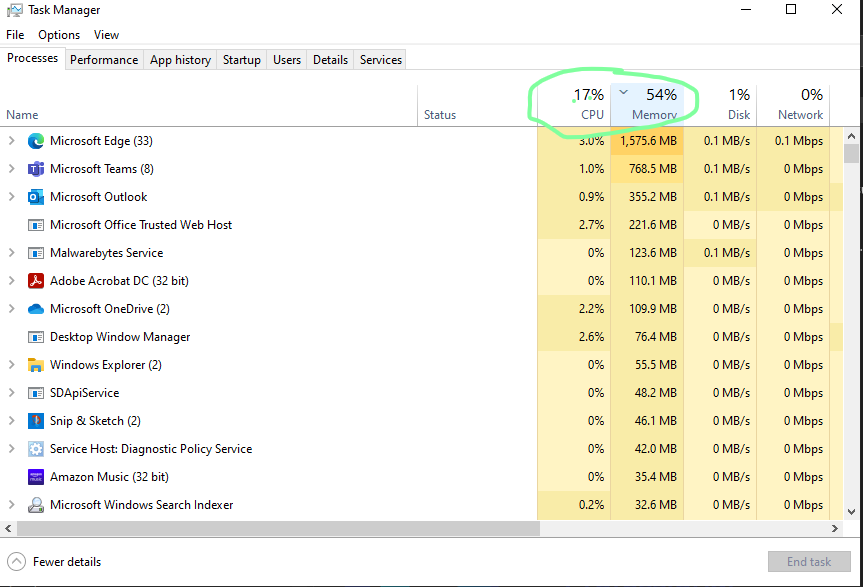
Task: Click the Microsoft Outlook process icon
Action: [x=36, y=197]
